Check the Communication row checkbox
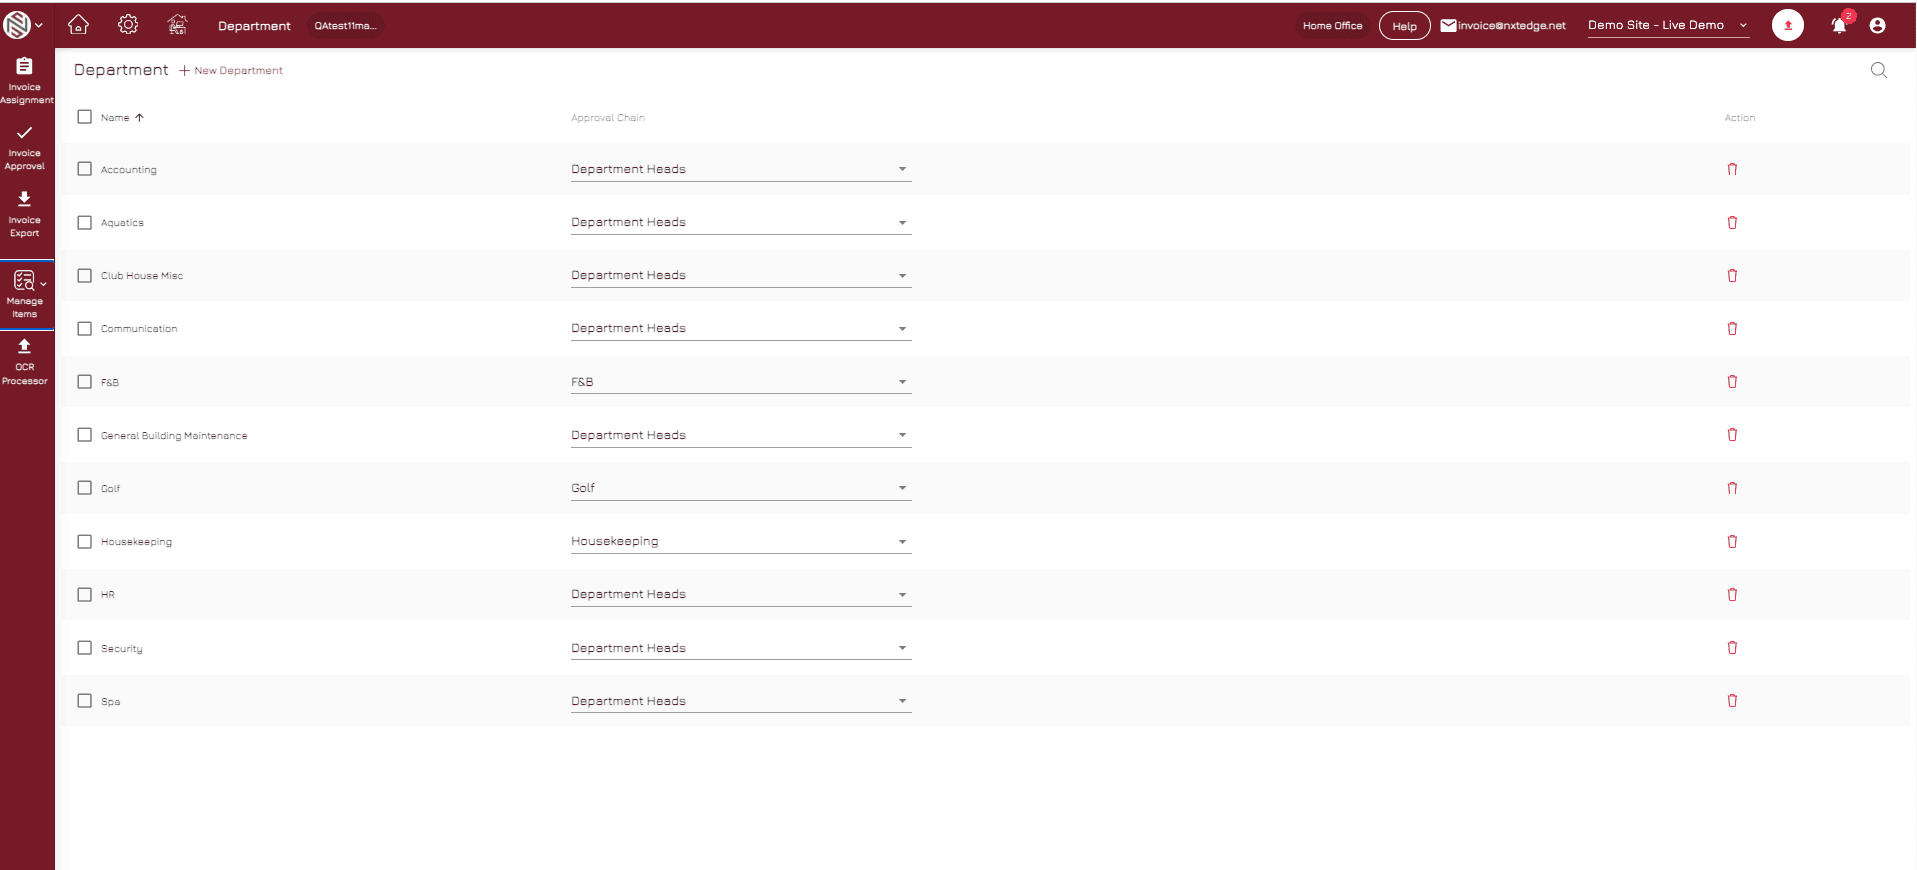Viewport: 1917px width, 870px height. [x=85, y=328]
